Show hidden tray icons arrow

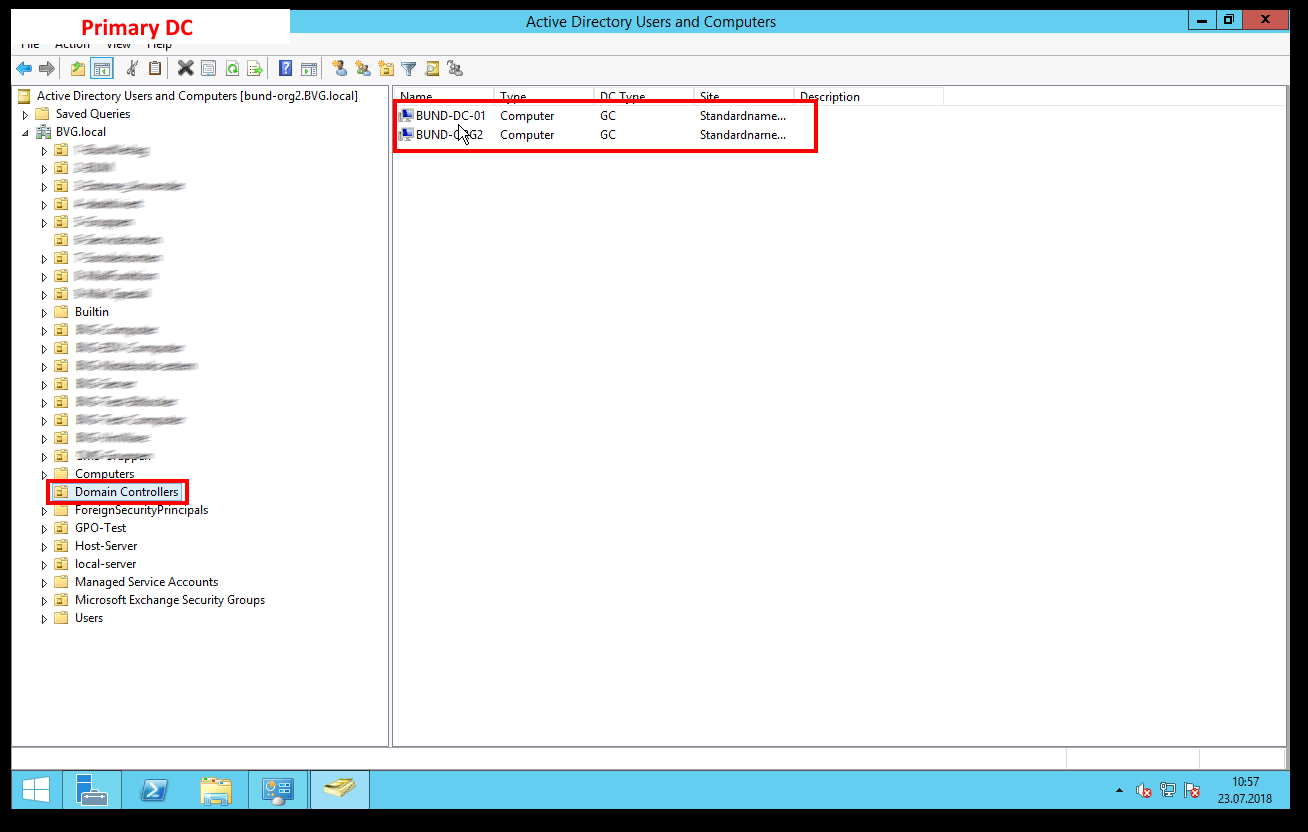tap(1119, 791)
